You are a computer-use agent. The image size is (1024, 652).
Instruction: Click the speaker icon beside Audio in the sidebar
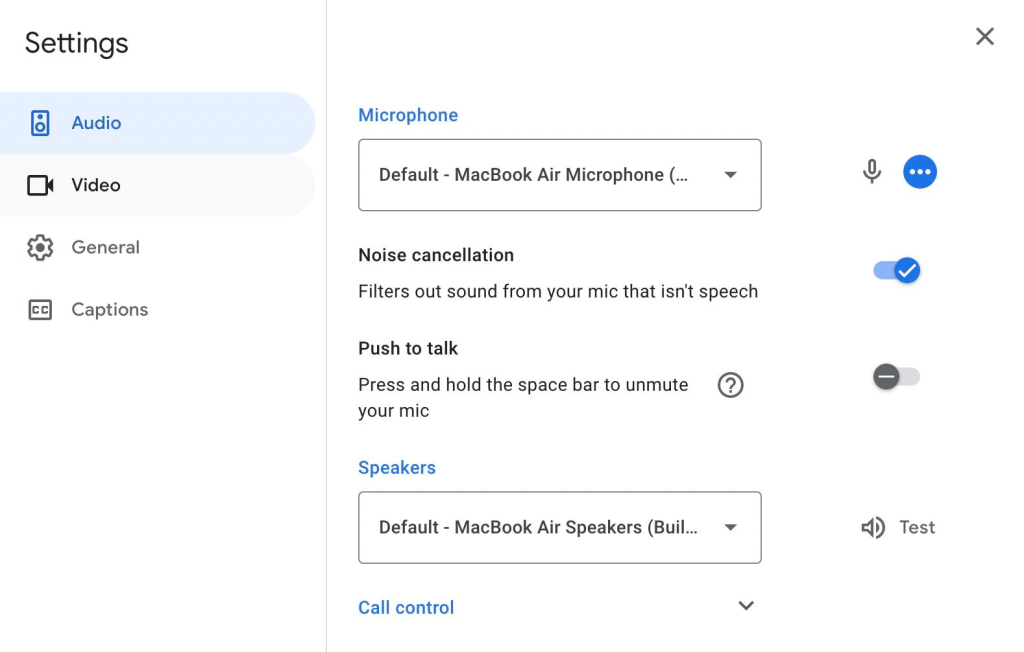[40, 123]
